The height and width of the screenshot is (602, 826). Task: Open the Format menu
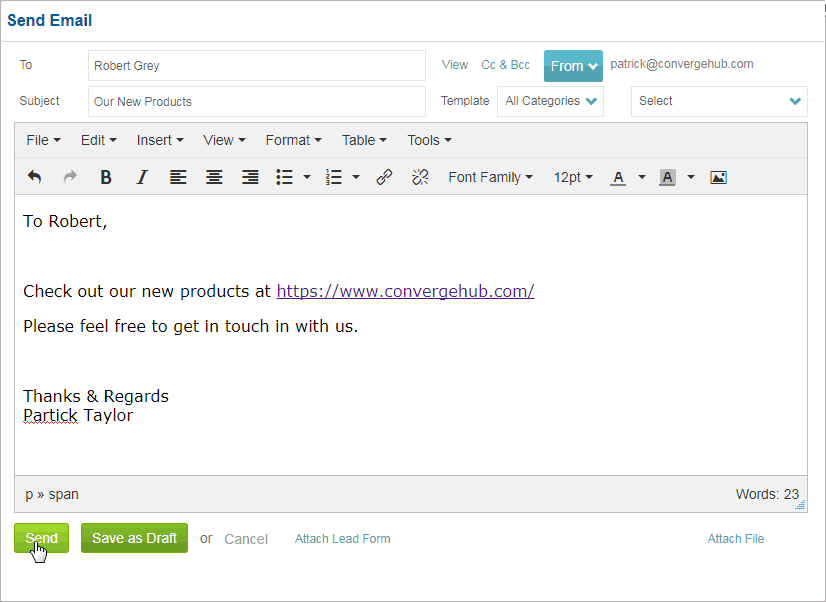tap(292, 140)
